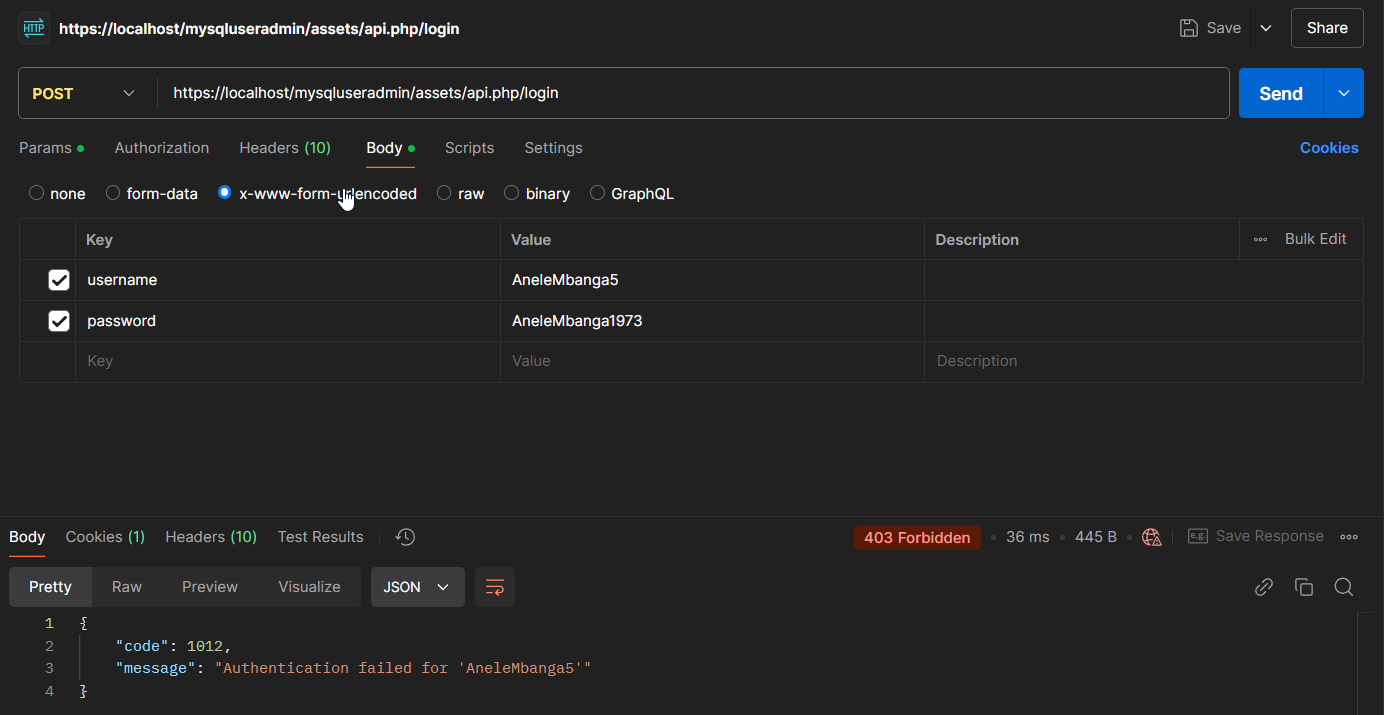The height and width of the screenshot is (715, 1384).
Task: Click the response history clock icon
Action: (405, 537)
